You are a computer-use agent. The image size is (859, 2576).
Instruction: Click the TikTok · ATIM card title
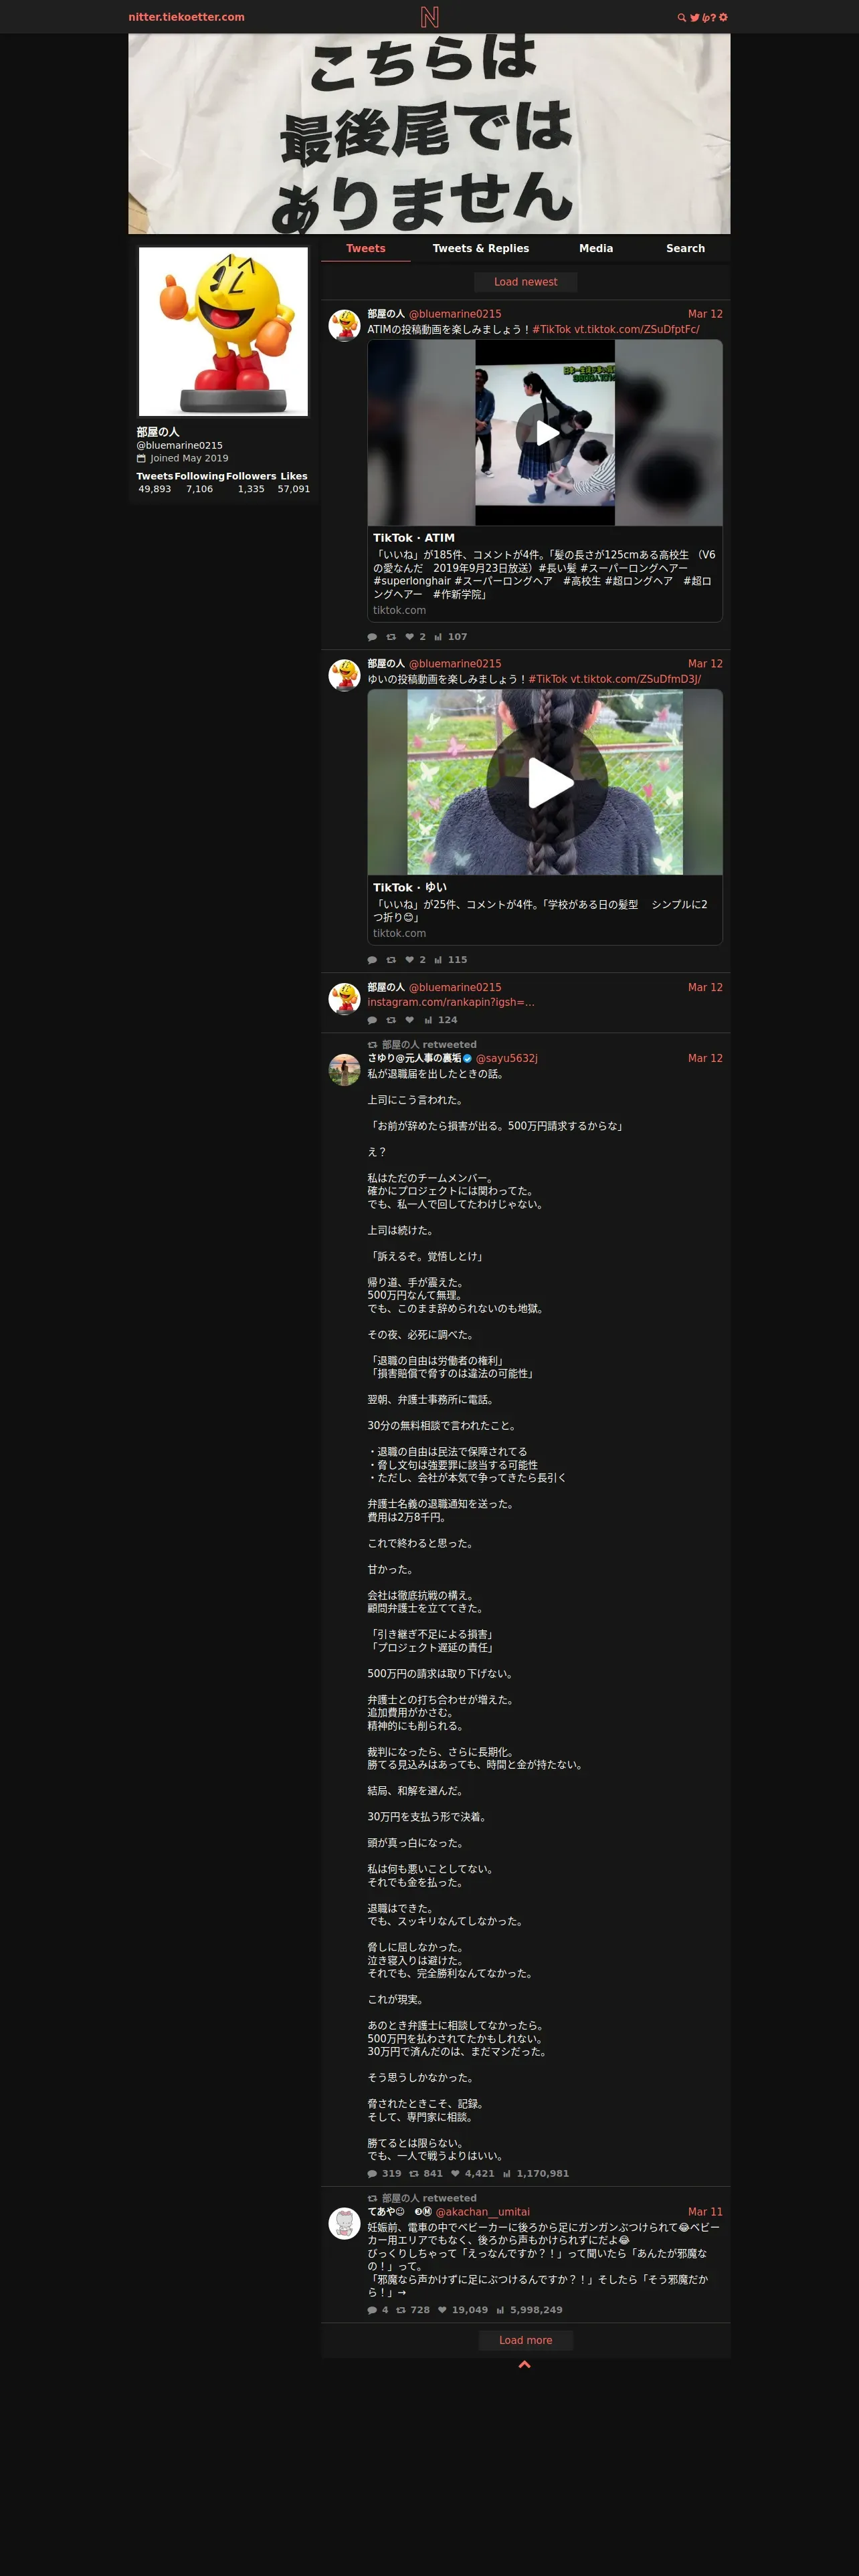click(414, 538)
